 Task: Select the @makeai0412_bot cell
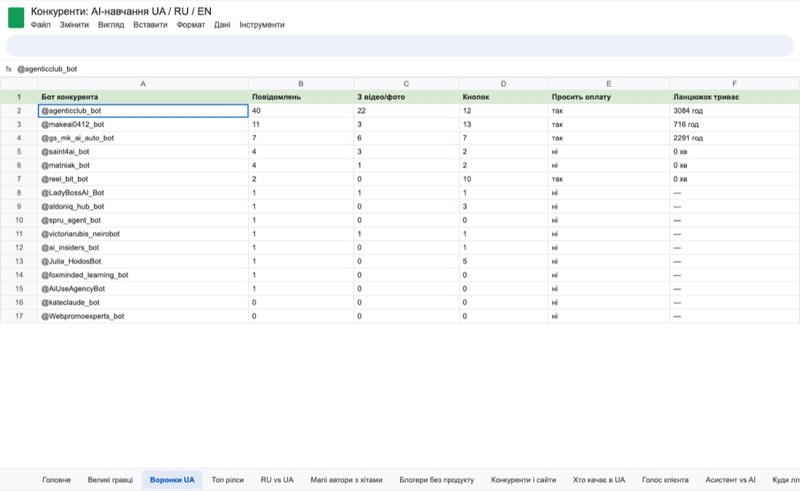point(143,124)
